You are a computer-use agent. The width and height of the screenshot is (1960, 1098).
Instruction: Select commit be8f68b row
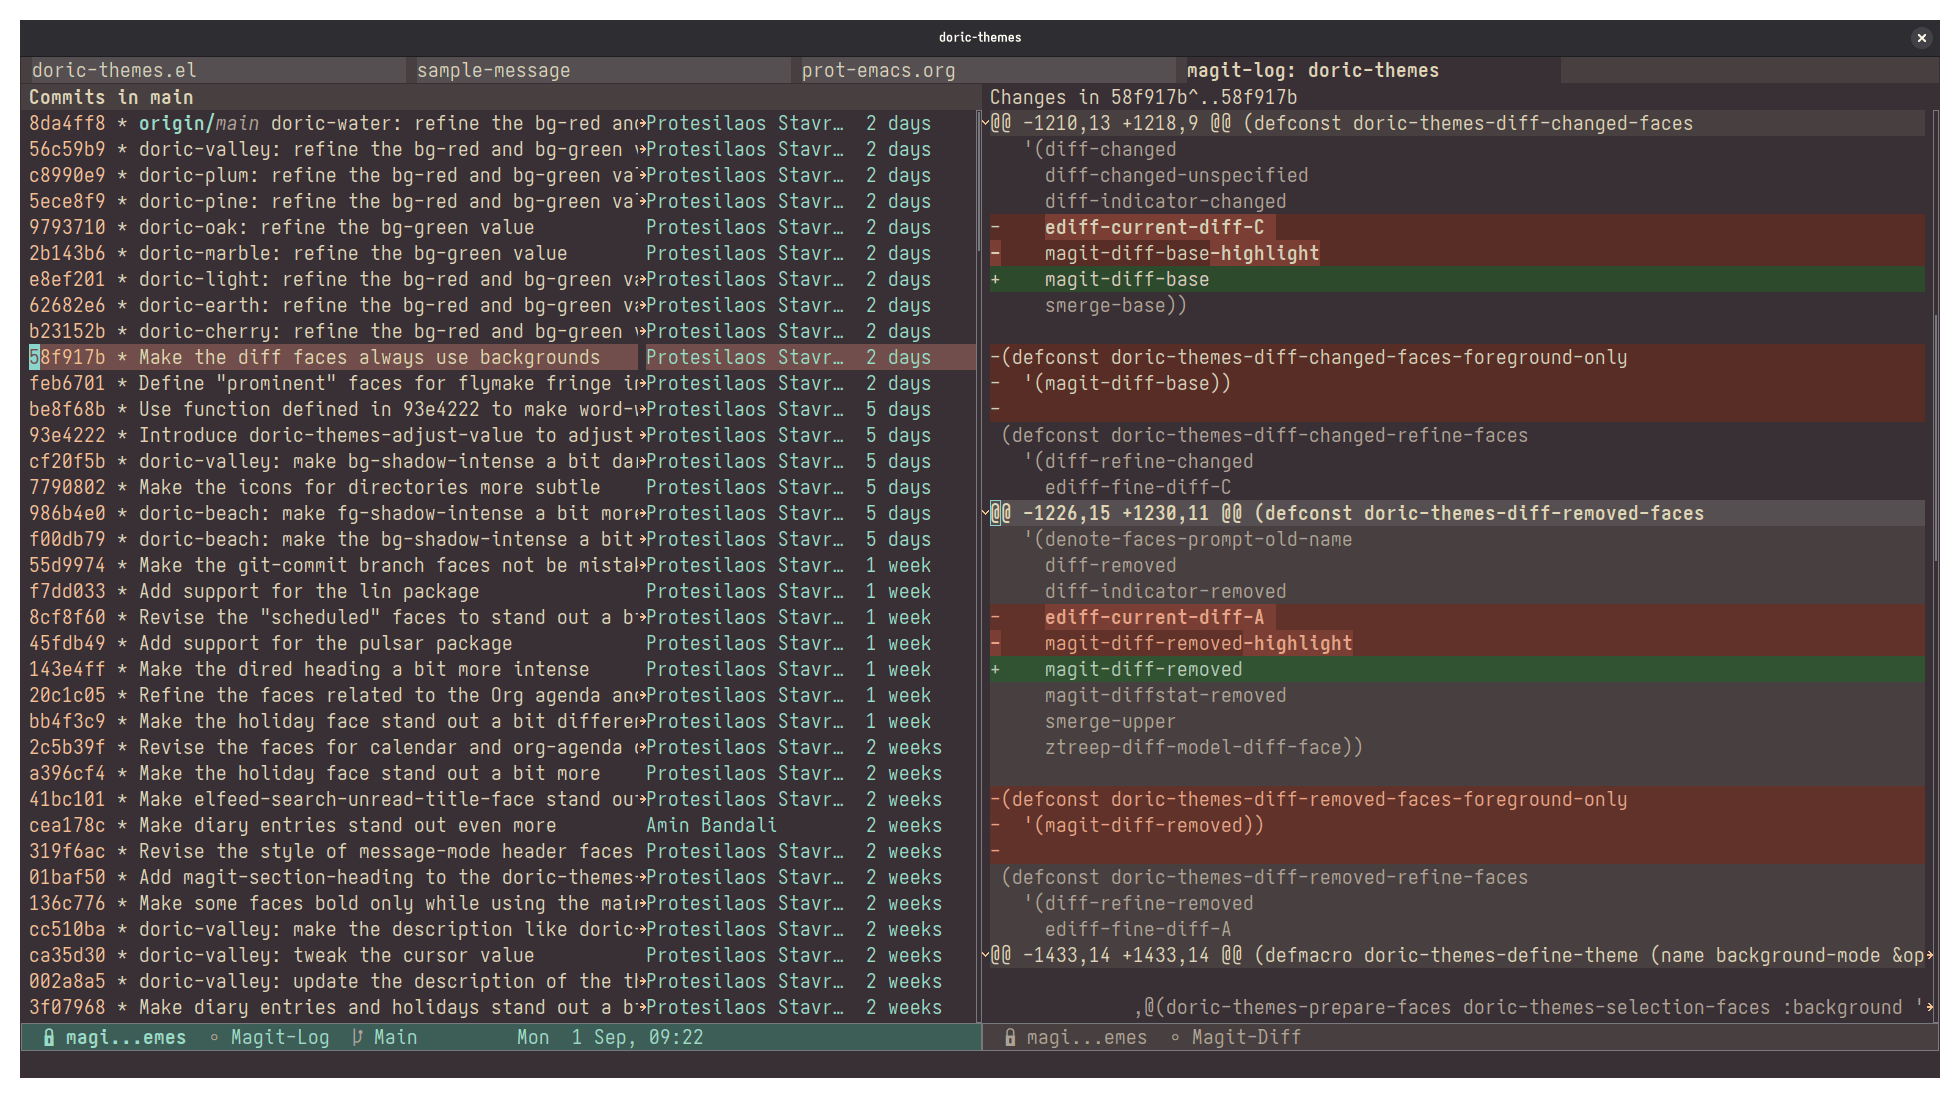500,409
